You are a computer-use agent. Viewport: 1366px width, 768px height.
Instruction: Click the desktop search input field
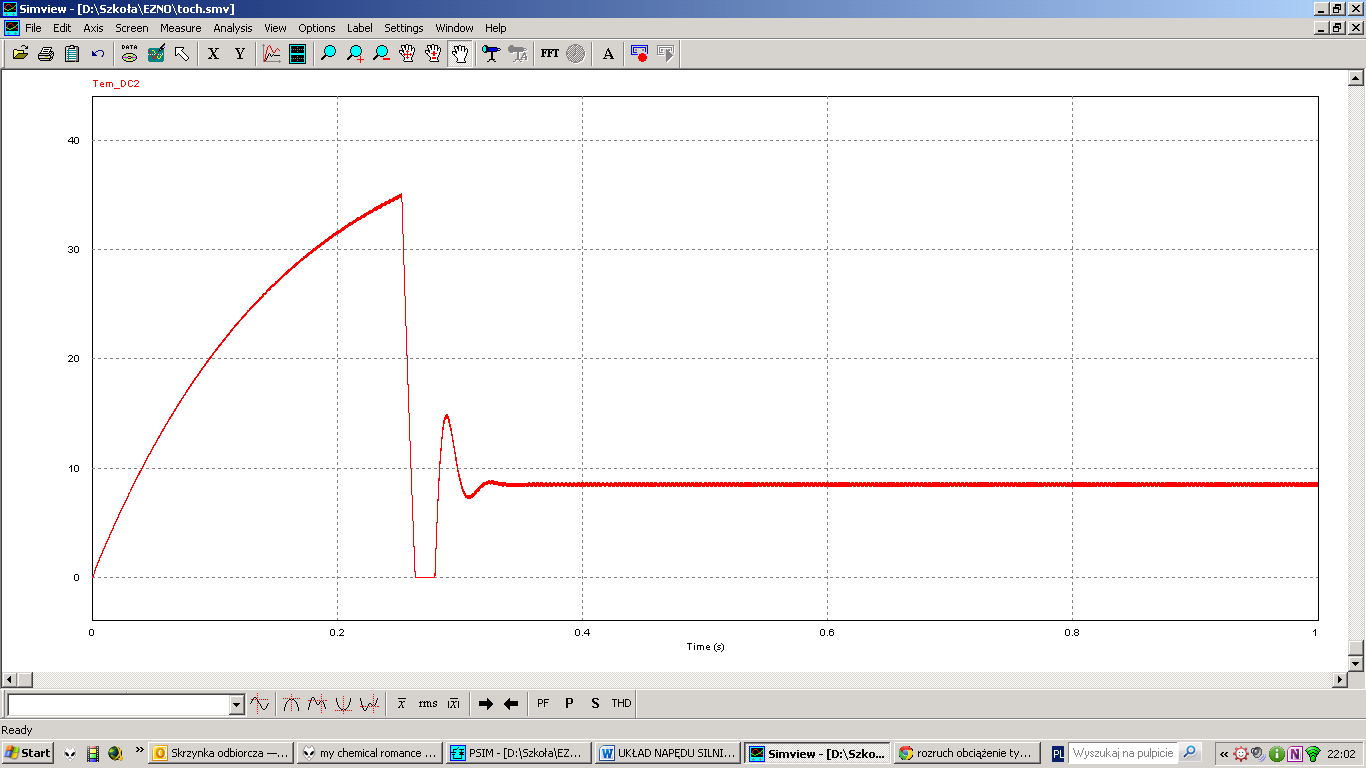tap(1123, 753)
